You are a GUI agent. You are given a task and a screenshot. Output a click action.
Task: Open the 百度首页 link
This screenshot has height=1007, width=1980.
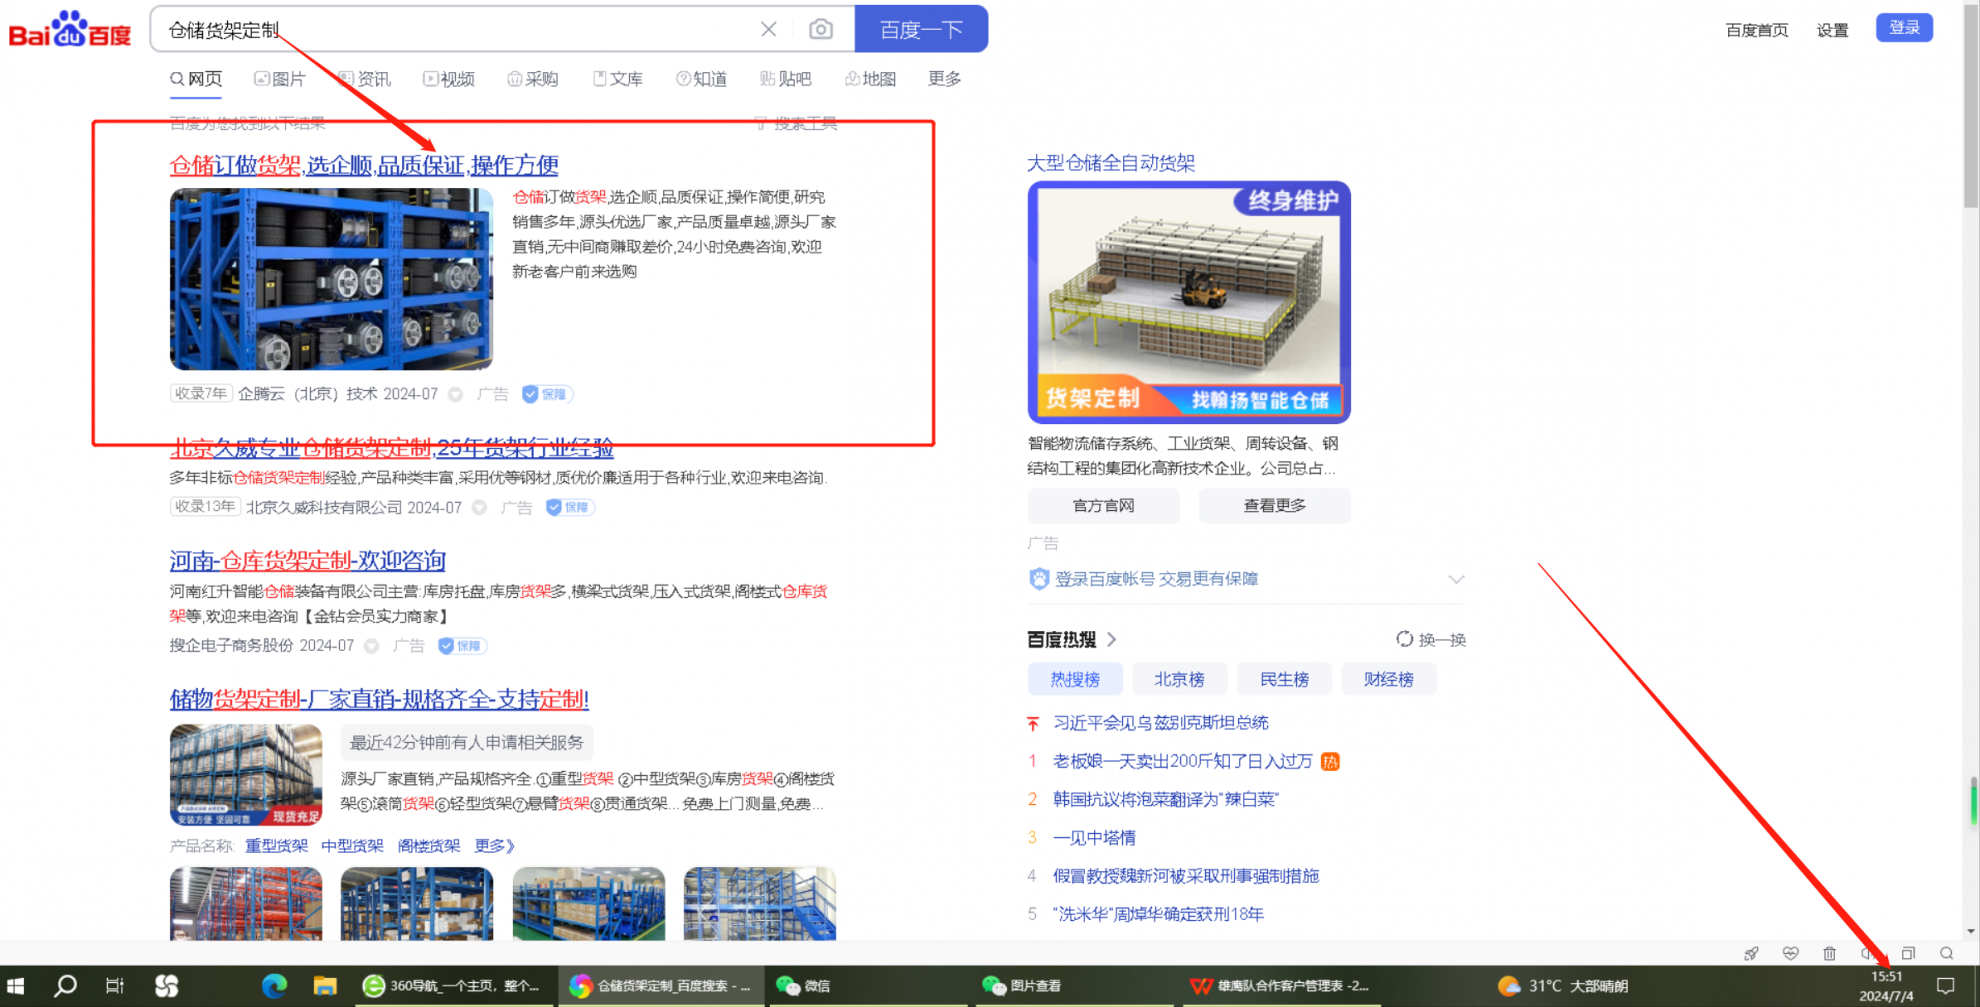point(1757,30)
